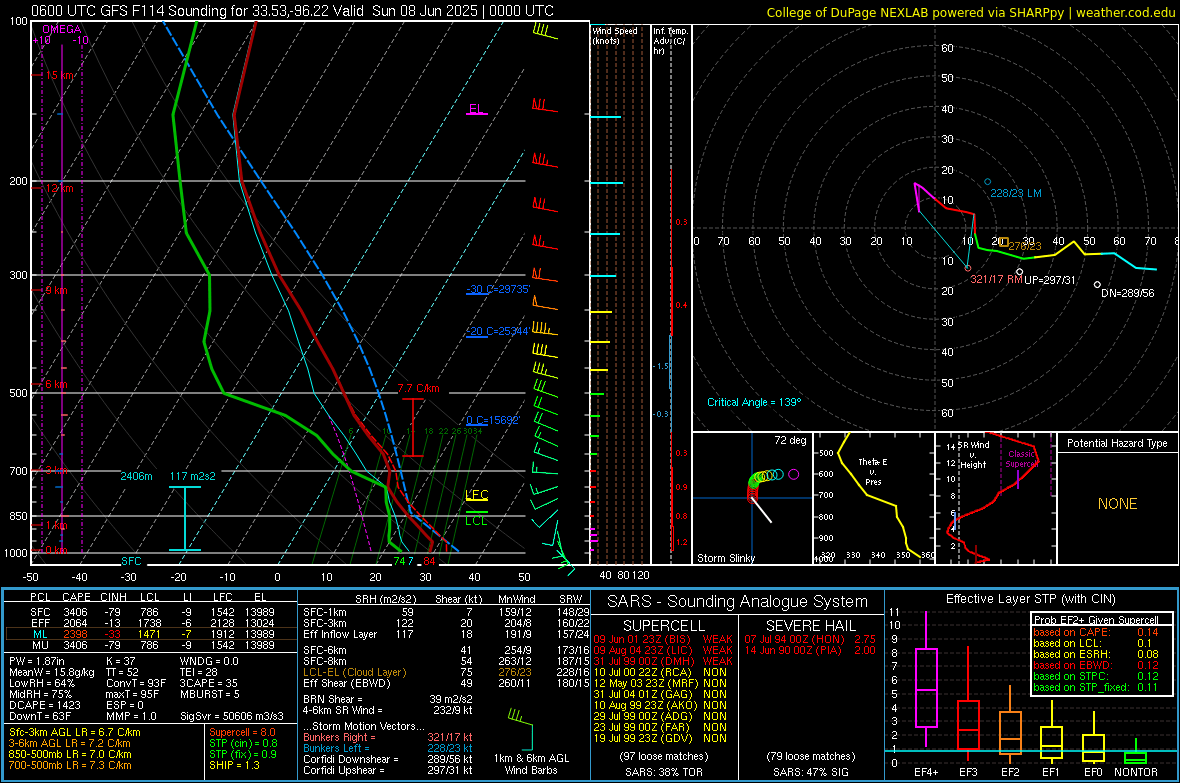Select the highlighted ML parcel row
1180x783 pixels.
coord(152,634)
